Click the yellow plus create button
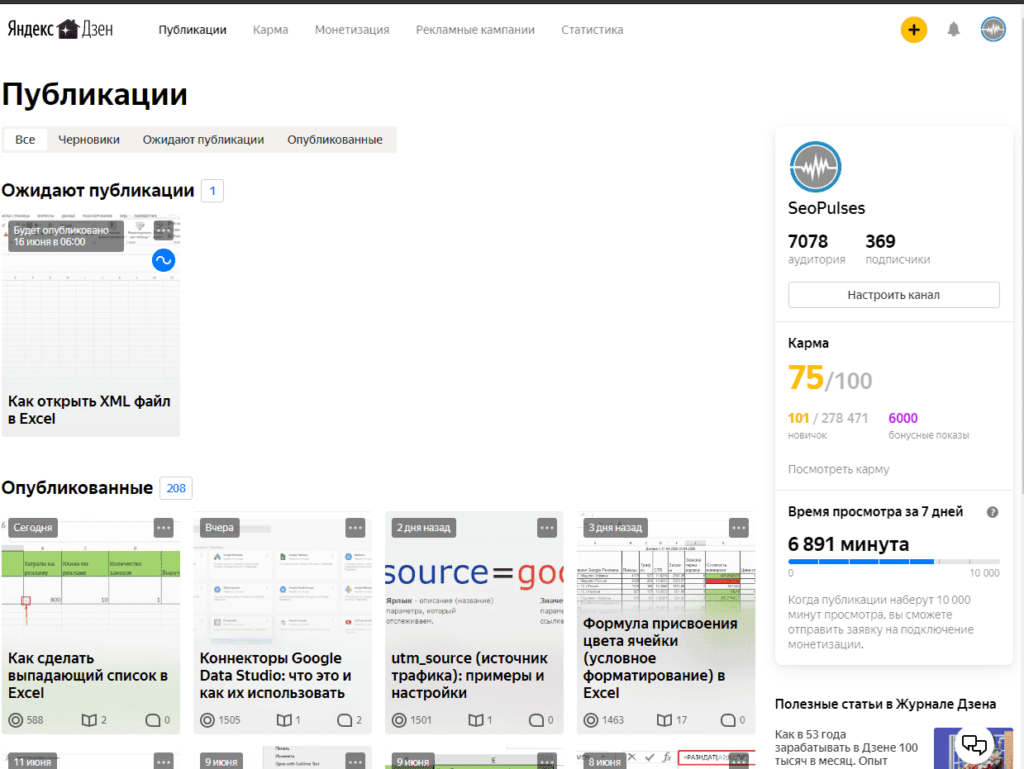Image resolution: width=1024 pixels, height=769 pixels. tap(914, 29)
